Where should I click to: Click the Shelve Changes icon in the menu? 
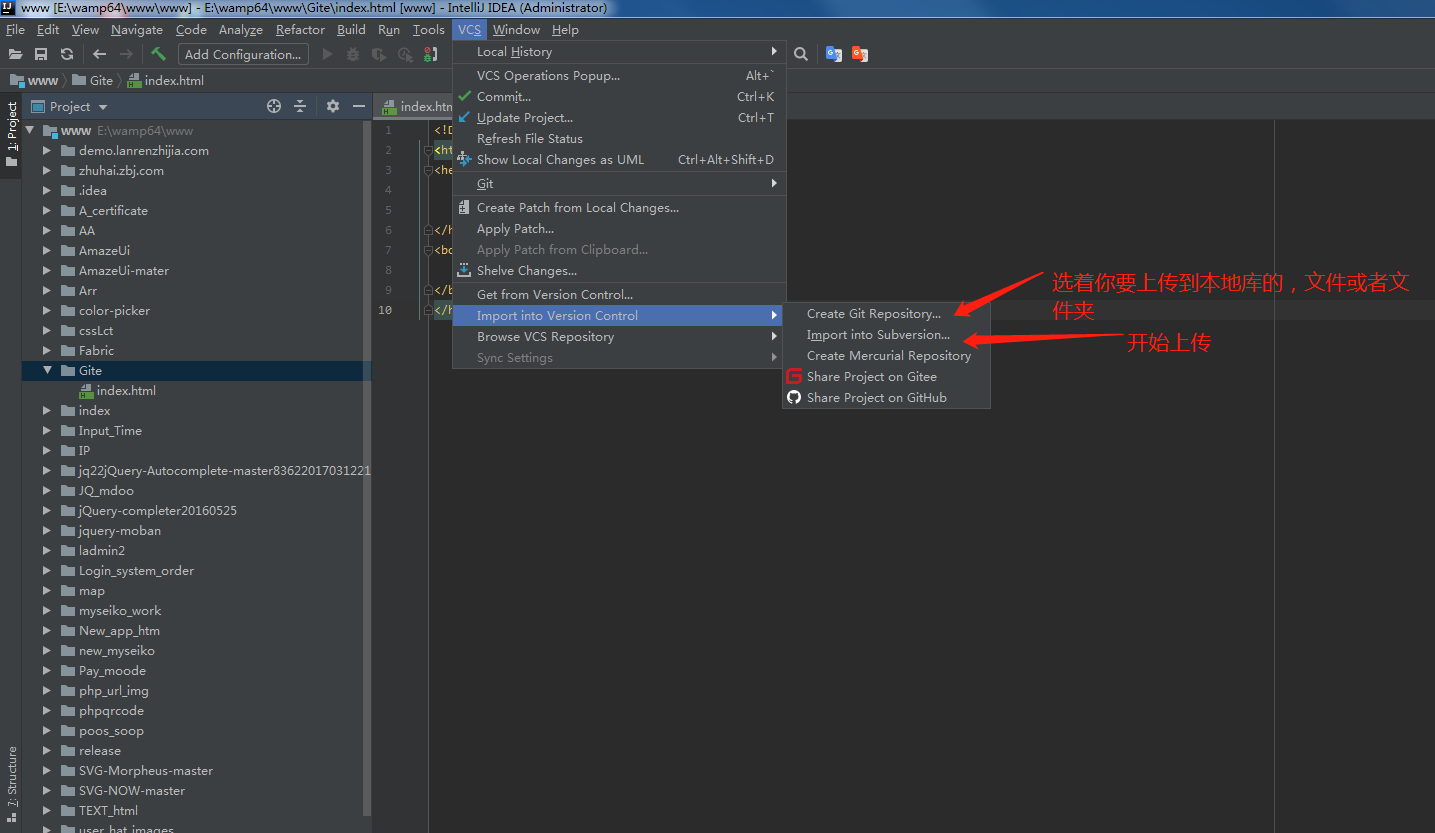[x=465, y=270]
